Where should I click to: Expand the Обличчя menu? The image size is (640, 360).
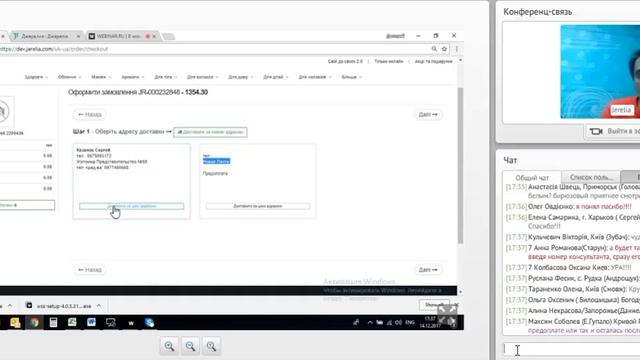[69, 77]
